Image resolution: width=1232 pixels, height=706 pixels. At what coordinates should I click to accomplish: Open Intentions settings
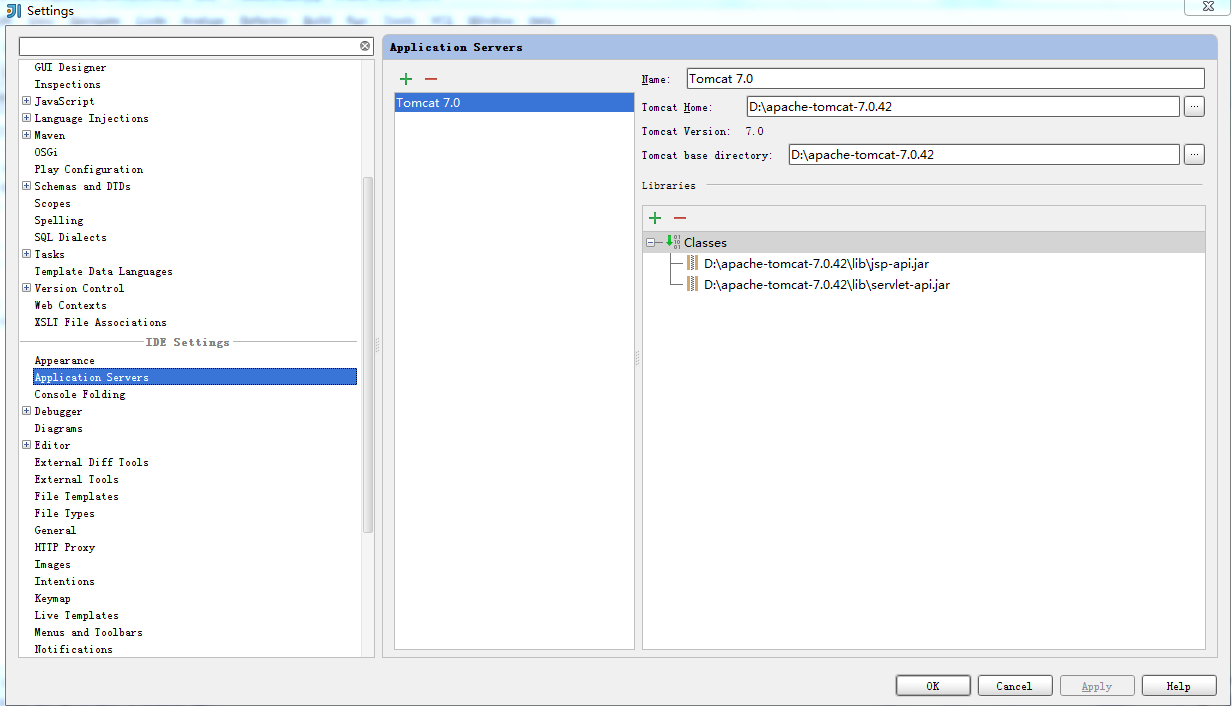coord(64,581)
